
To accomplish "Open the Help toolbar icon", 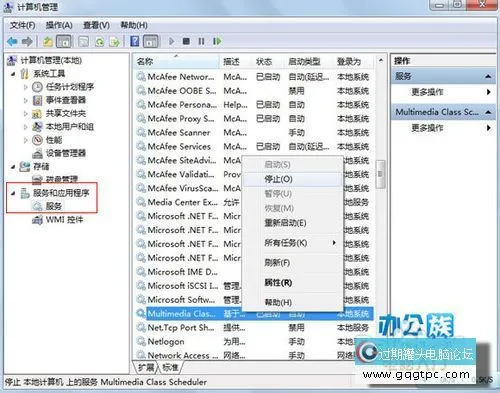I will click(135, 41).
